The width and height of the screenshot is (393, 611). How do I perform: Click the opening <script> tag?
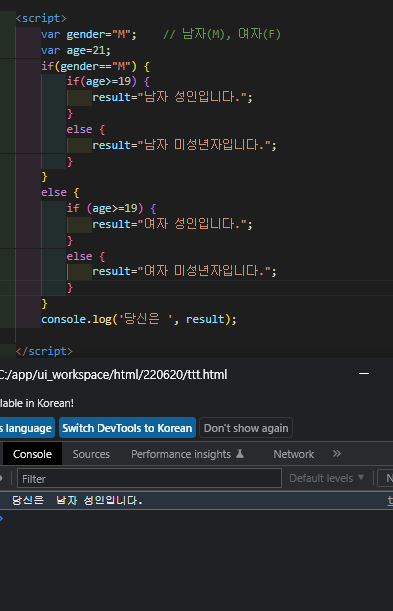pos(41,18)
